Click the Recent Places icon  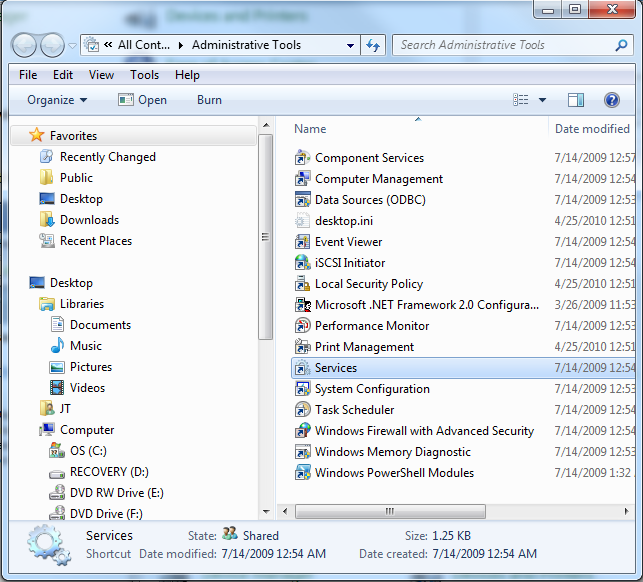[47, 241]
